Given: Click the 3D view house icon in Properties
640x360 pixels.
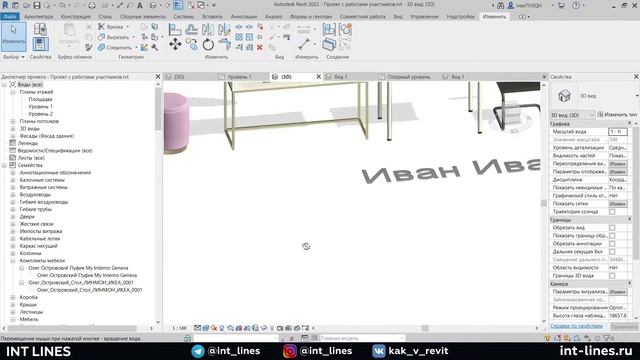Looking at the screenshot, I should 564,96.
